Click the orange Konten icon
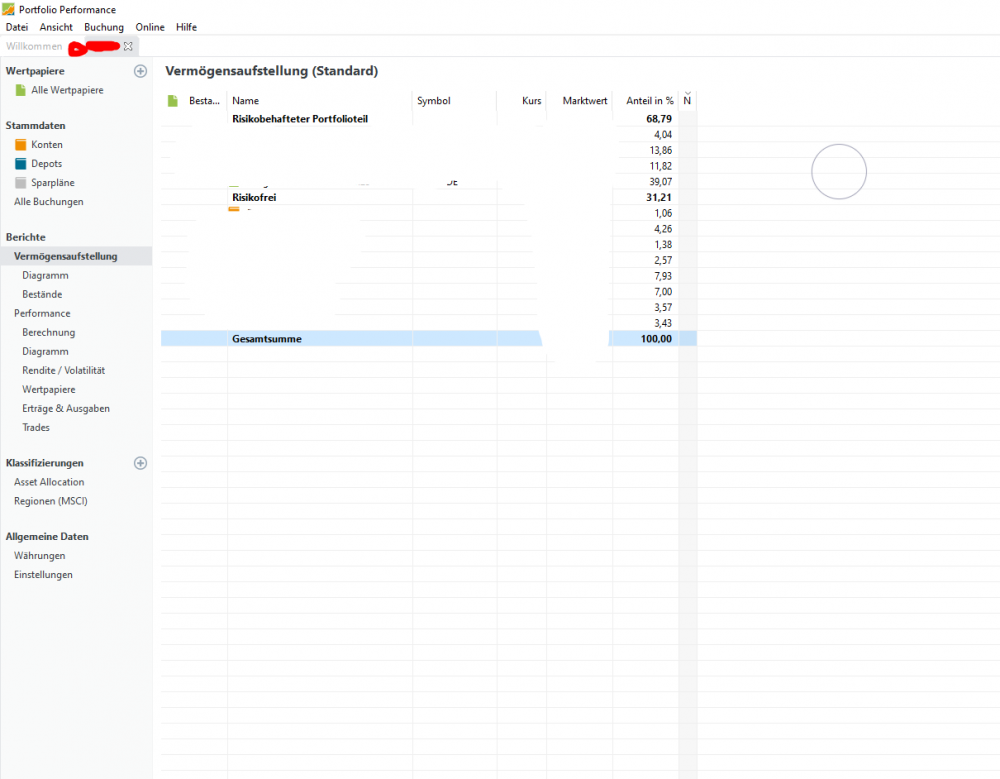The image size is (1000, 779). 20,145
